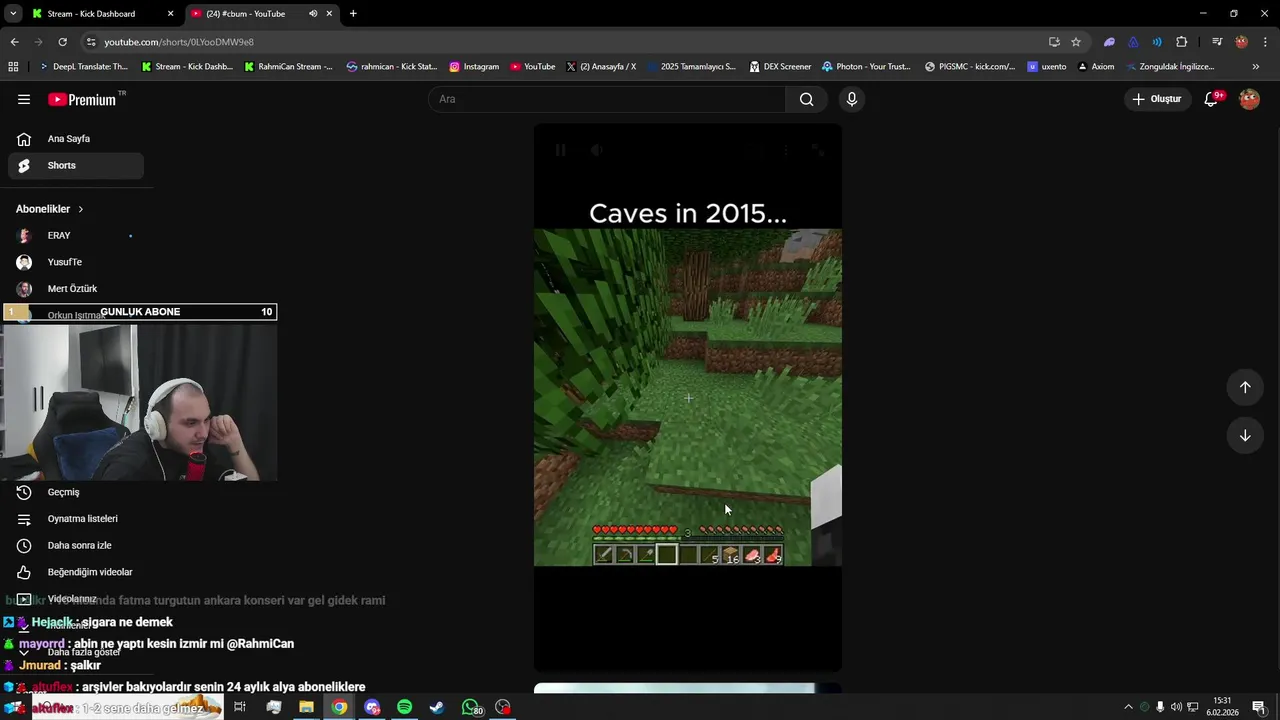Reload the page in the browser

tap(62, 42)
